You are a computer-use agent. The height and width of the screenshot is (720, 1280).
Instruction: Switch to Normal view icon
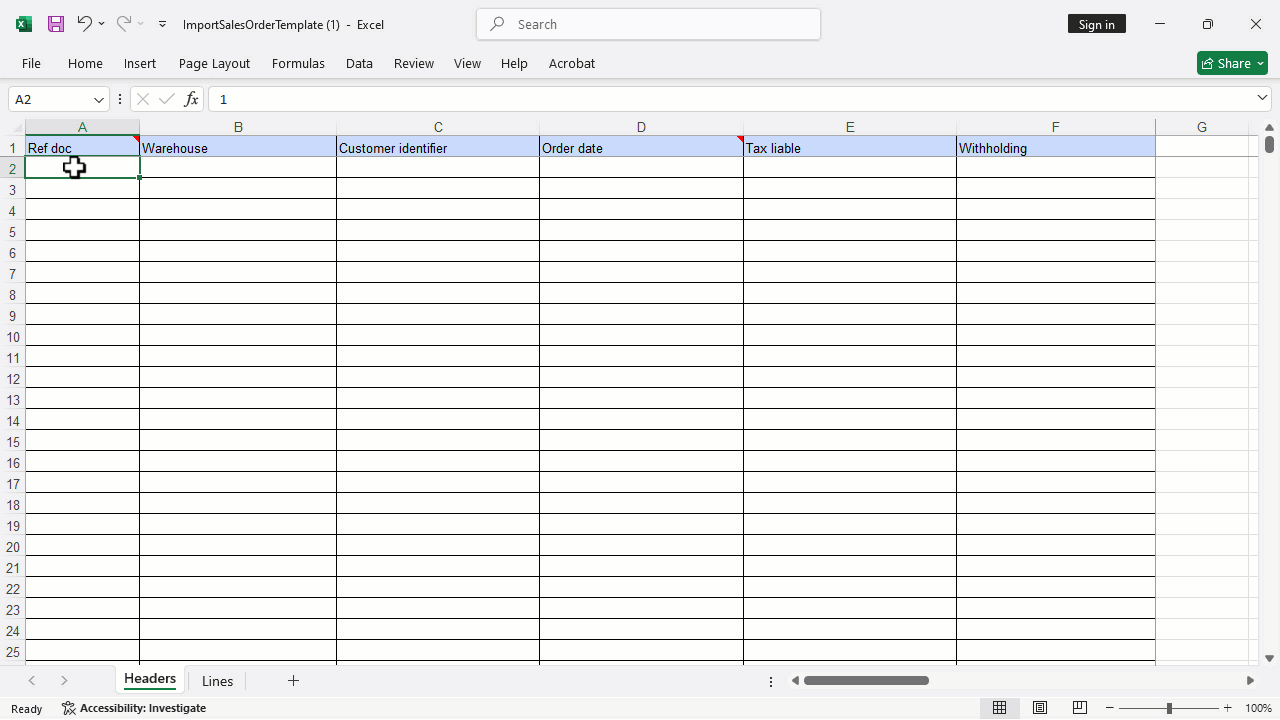point(999,708)
